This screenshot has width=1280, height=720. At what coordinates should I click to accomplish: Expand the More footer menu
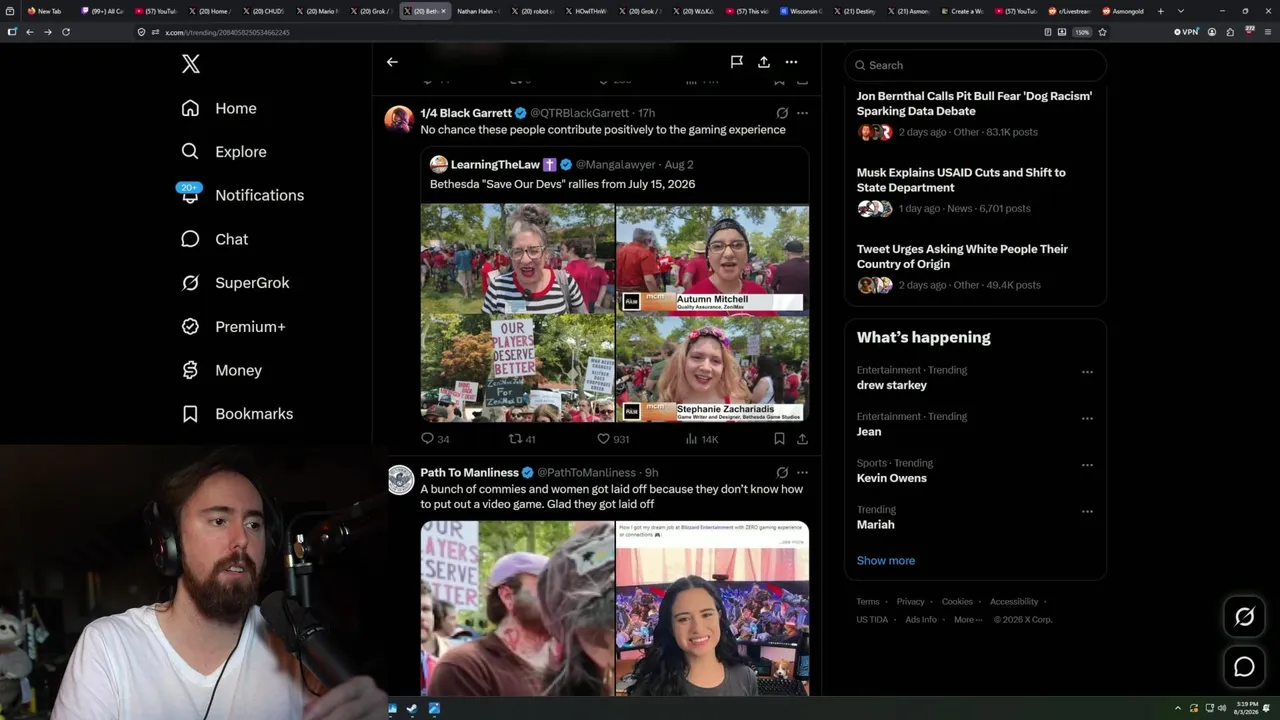coord(966,619)
